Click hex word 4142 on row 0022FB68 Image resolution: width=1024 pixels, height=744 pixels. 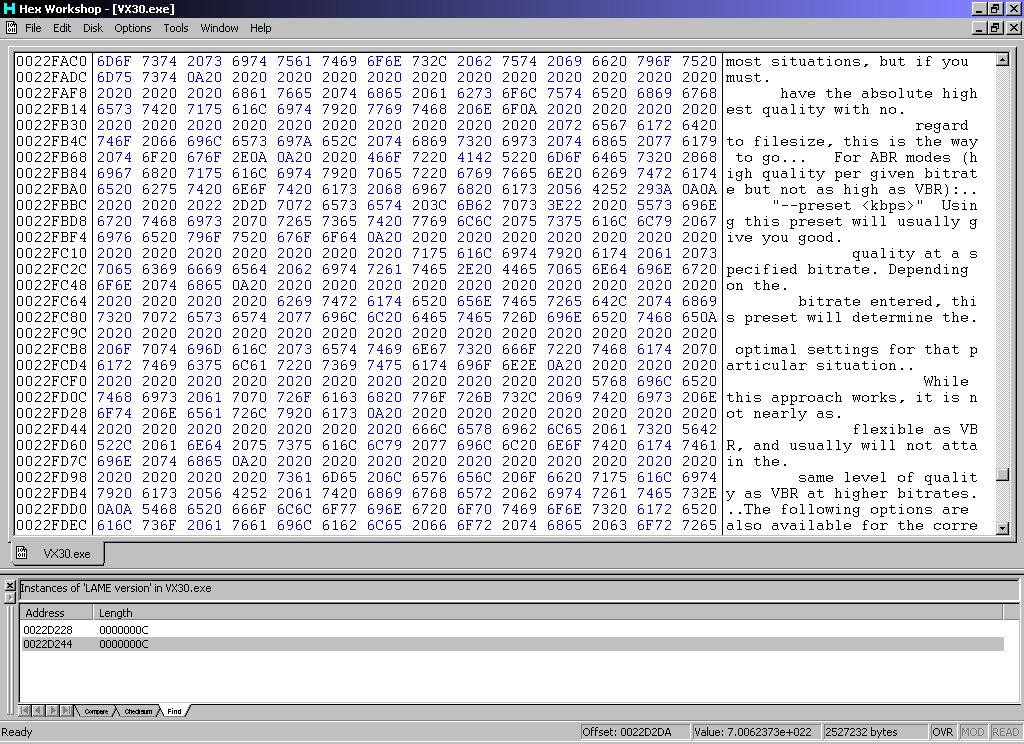(x=475, y=157)
